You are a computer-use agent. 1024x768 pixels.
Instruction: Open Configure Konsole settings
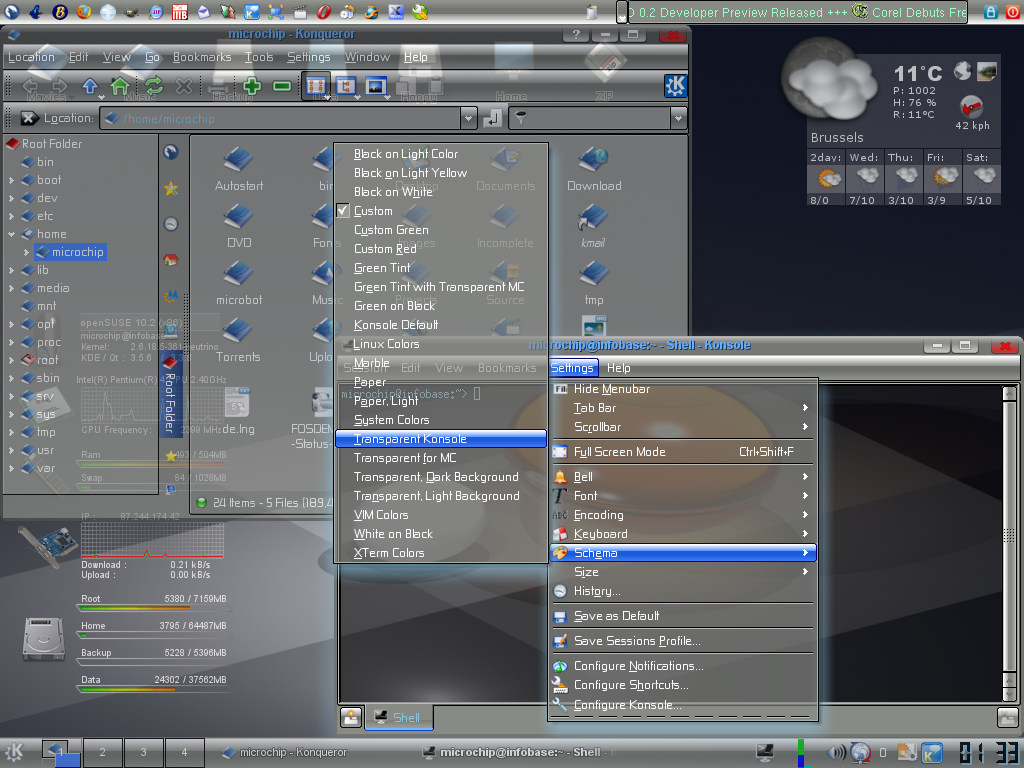pos(682,705)
